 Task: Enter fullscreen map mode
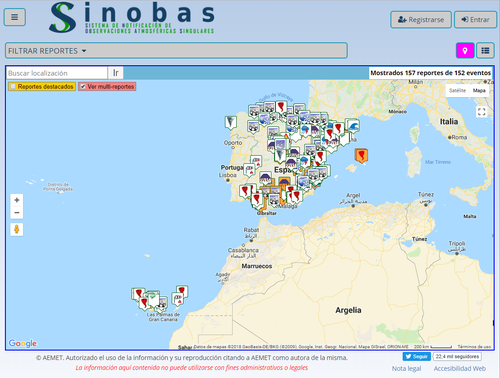[481, 112]
